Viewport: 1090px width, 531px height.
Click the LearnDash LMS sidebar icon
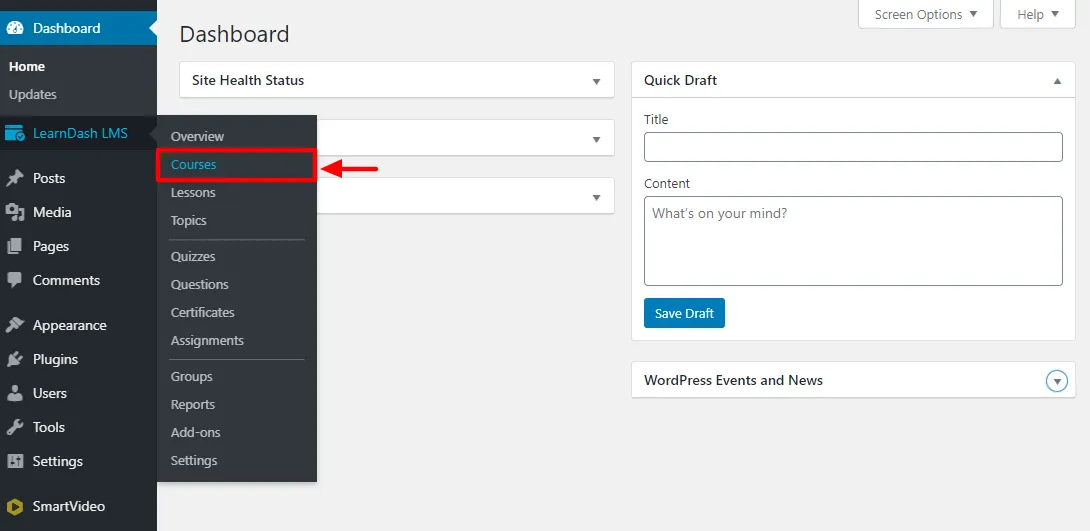[15, 133]
